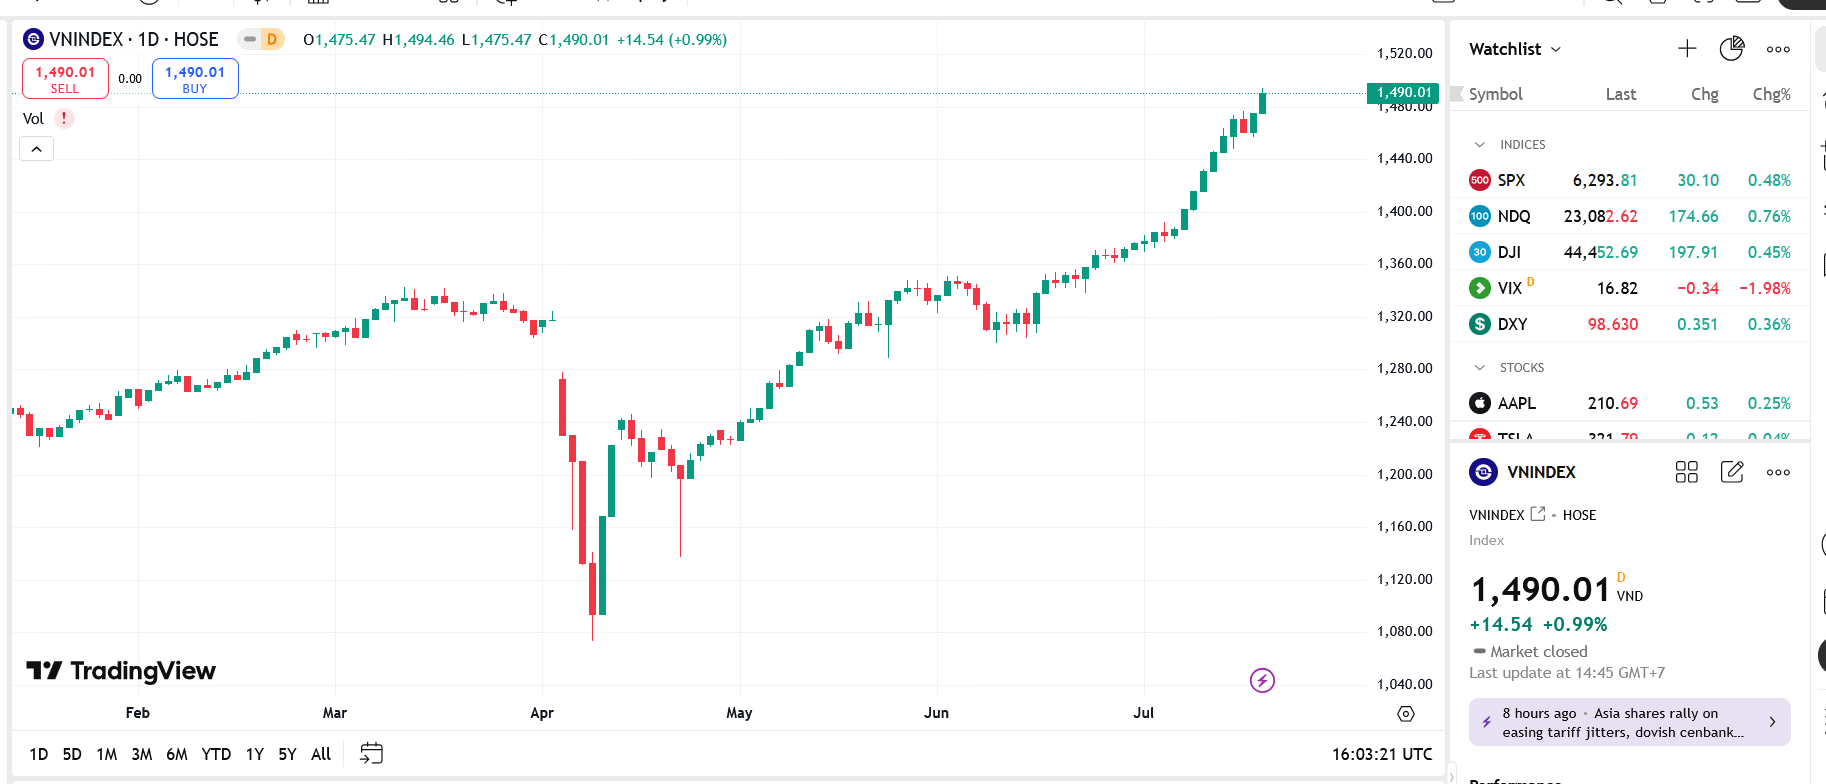Click the go to date calendar icon

tap(371, 754)
